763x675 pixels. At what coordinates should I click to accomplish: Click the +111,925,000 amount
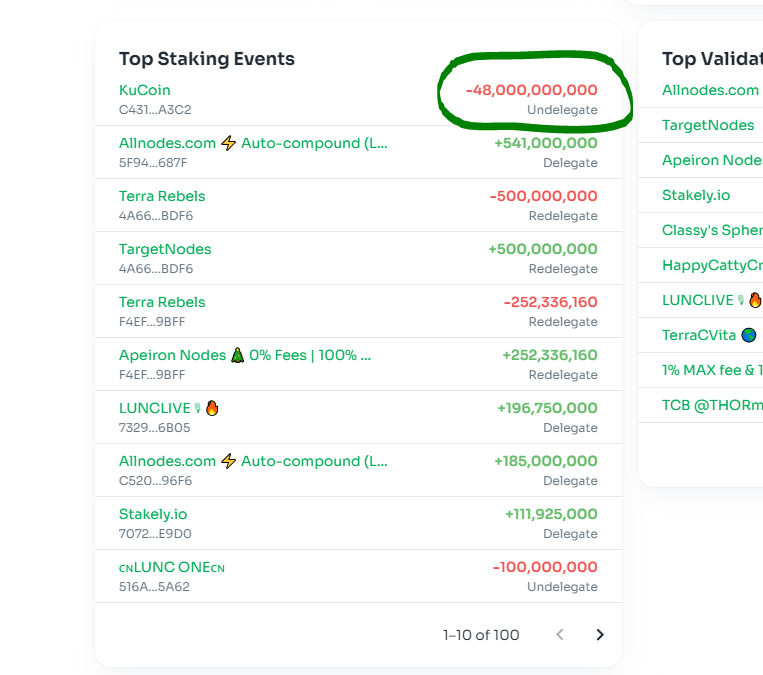pyautogui.click(x=551, y=514)
